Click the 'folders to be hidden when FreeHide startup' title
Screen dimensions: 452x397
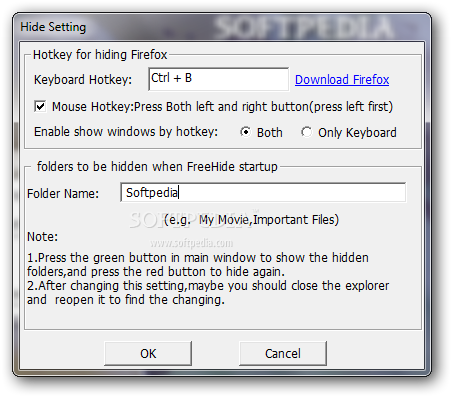pyautogui.click(x=157, y=166)
